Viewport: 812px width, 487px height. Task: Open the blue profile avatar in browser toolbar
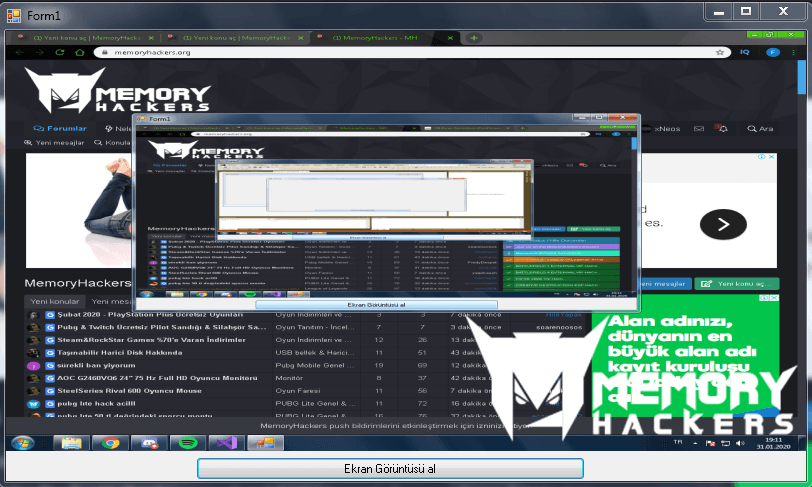pyautogui.click(x=773, y=52)
